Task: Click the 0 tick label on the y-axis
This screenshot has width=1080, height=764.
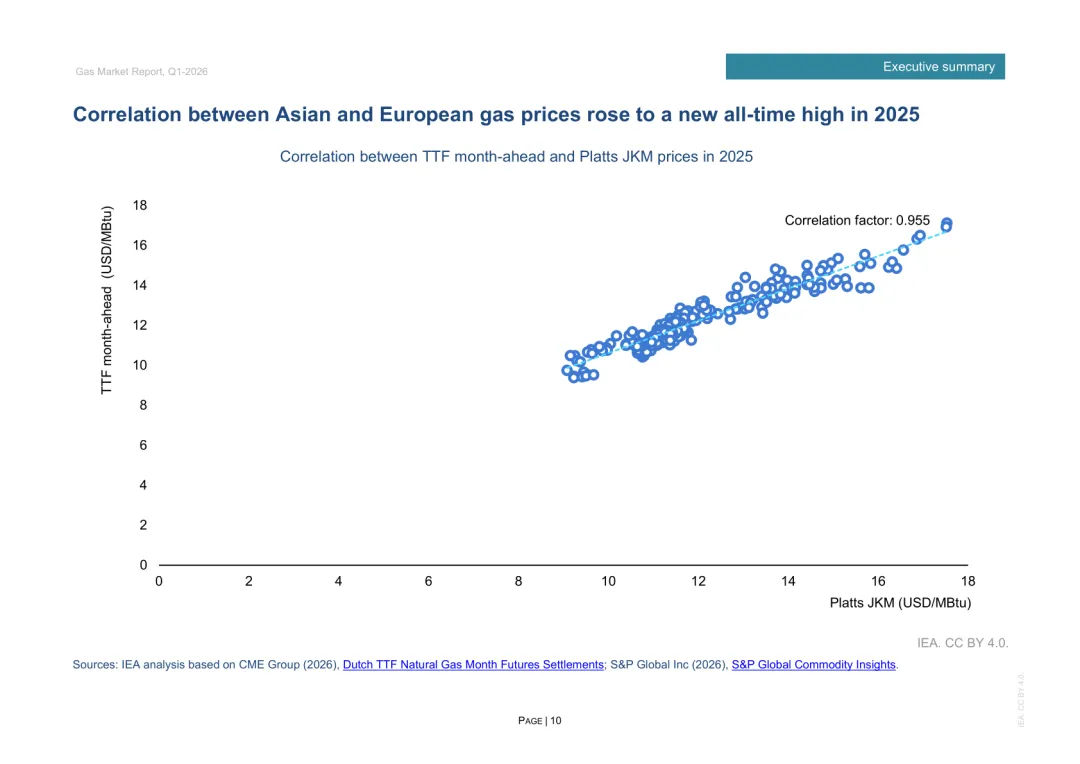Action: point(143,565)
